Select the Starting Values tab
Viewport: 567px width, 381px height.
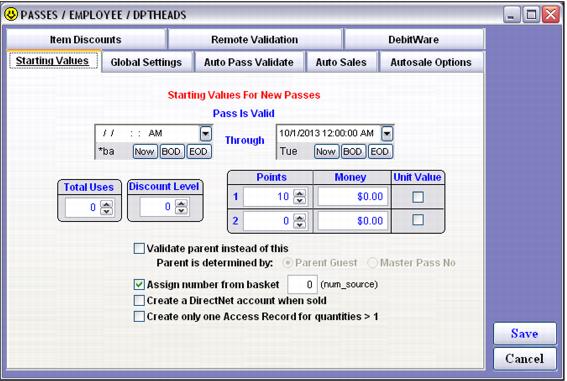click(x=53, y=61)
